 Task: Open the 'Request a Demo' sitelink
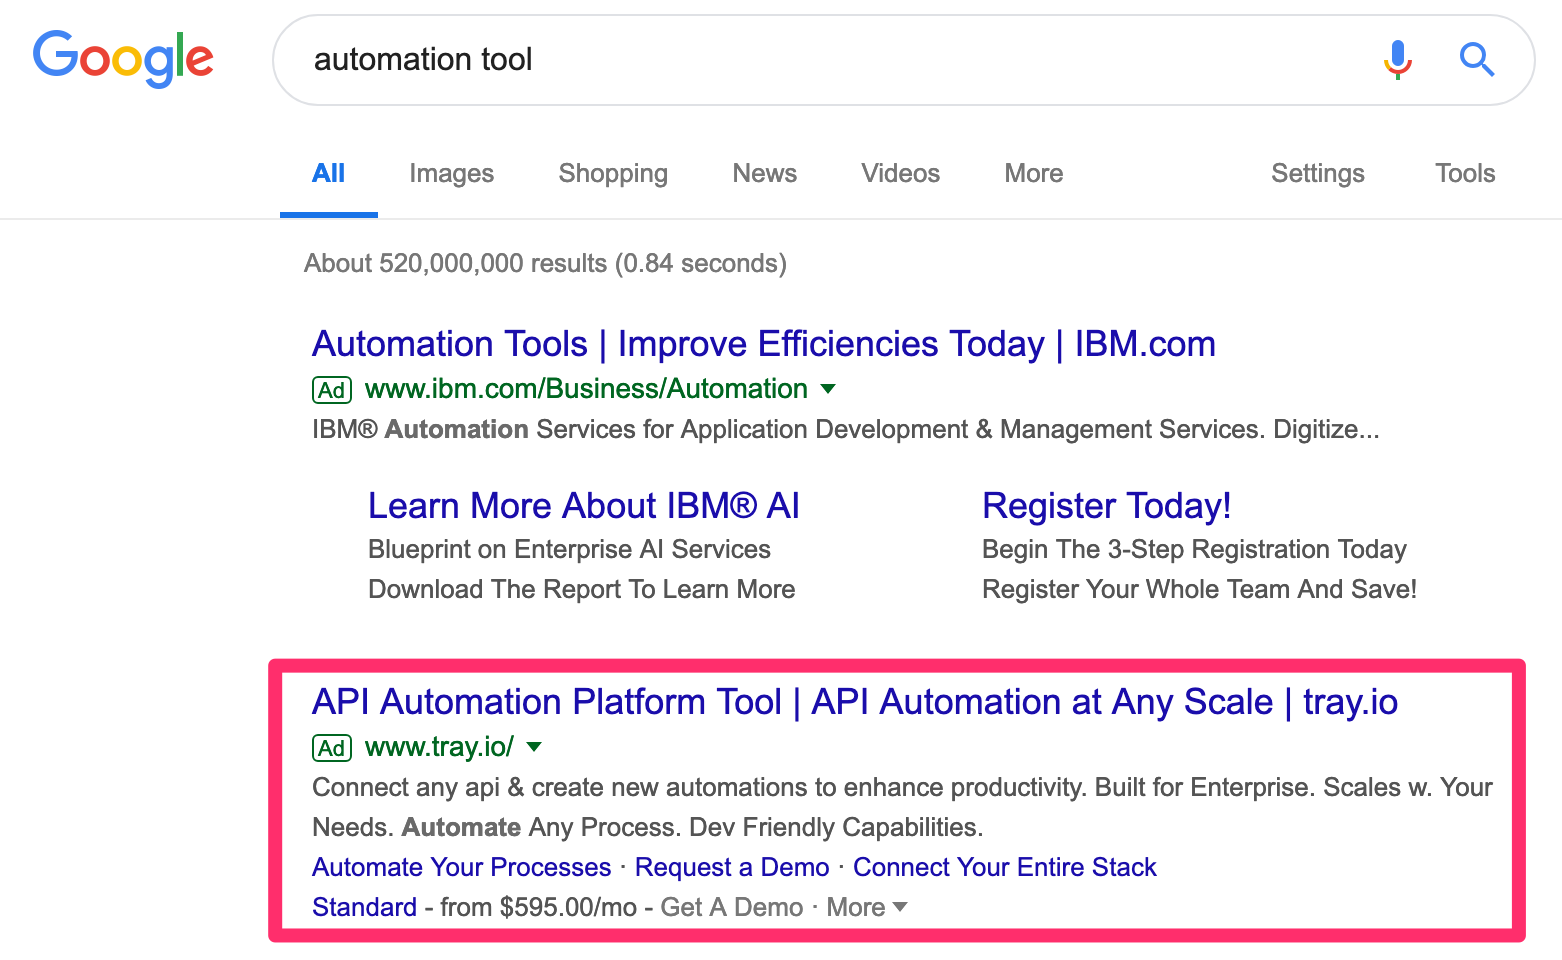click(732, 867)
